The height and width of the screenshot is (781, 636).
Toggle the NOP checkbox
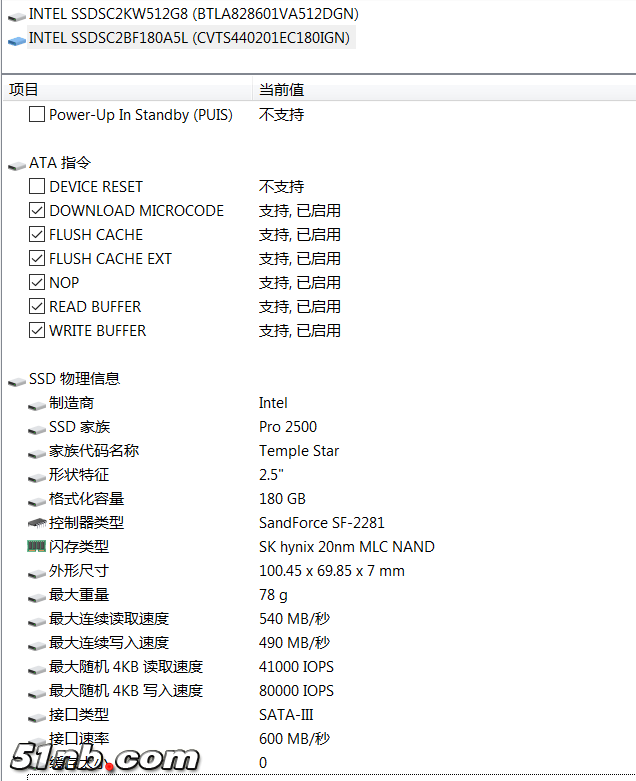coord(37,282)
